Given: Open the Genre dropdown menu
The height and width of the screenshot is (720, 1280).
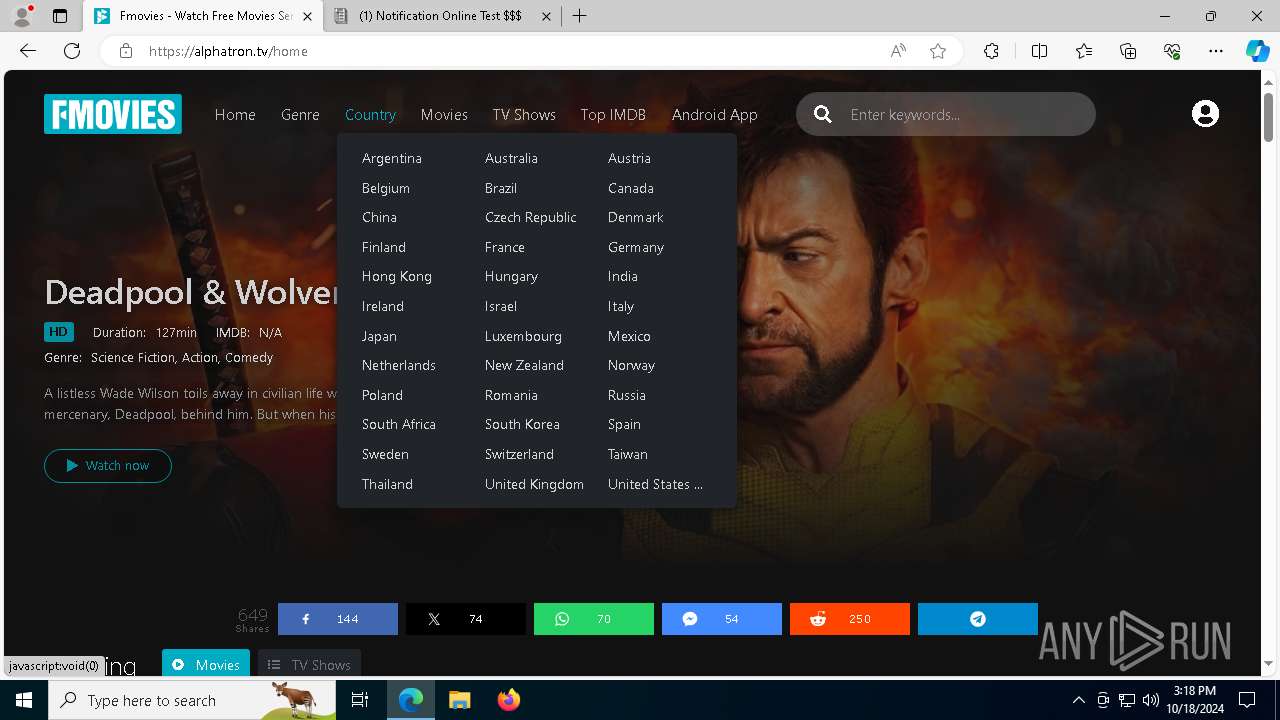Looking at the screenshot, I should [x=300, y=115].
